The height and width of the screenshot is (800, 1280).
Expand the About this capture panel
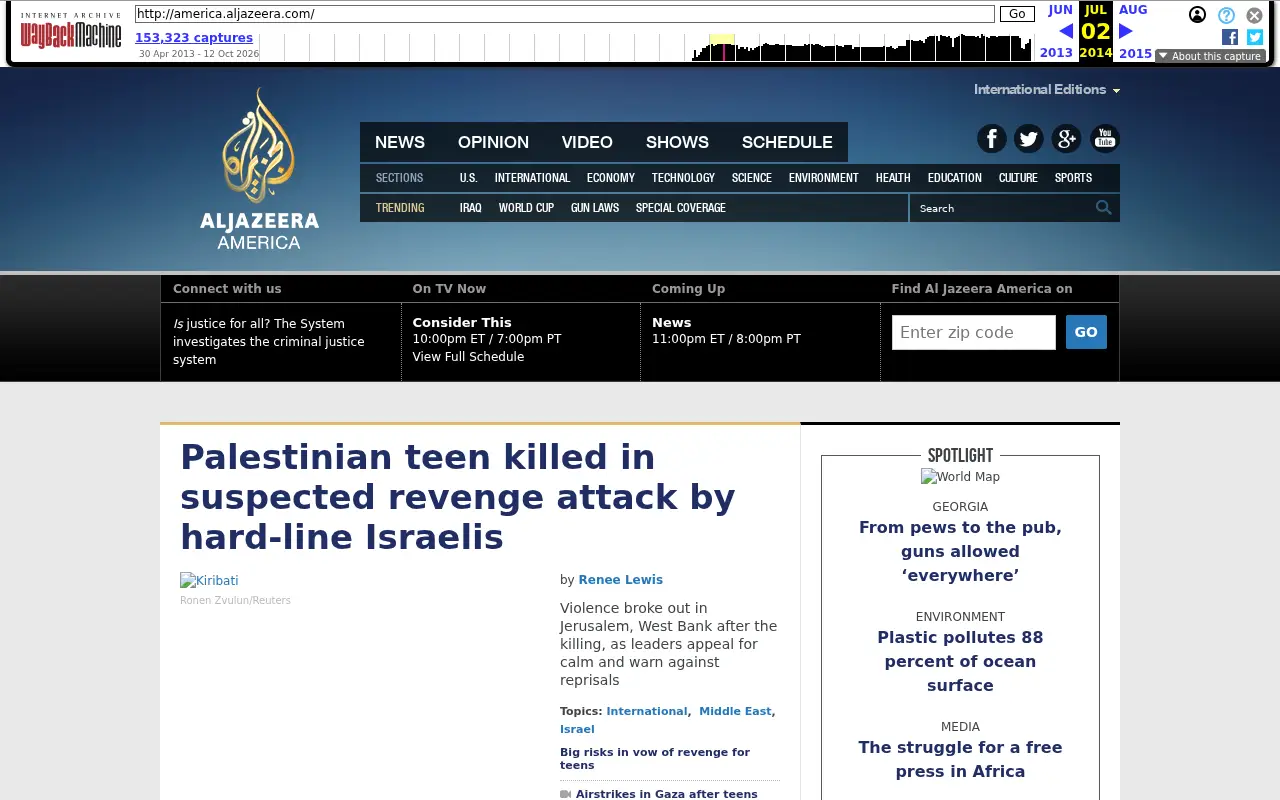[1210, 56]
